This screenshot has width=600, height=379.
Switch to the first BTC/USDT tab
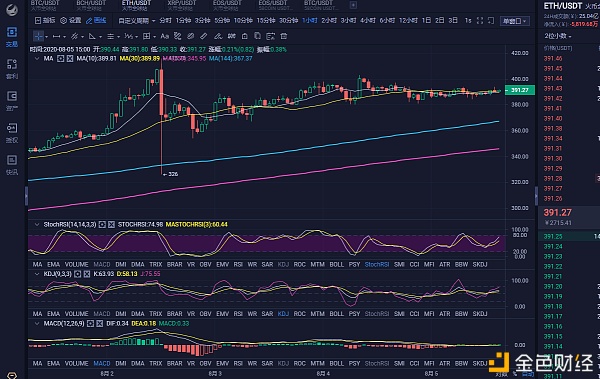click(45, 5)
